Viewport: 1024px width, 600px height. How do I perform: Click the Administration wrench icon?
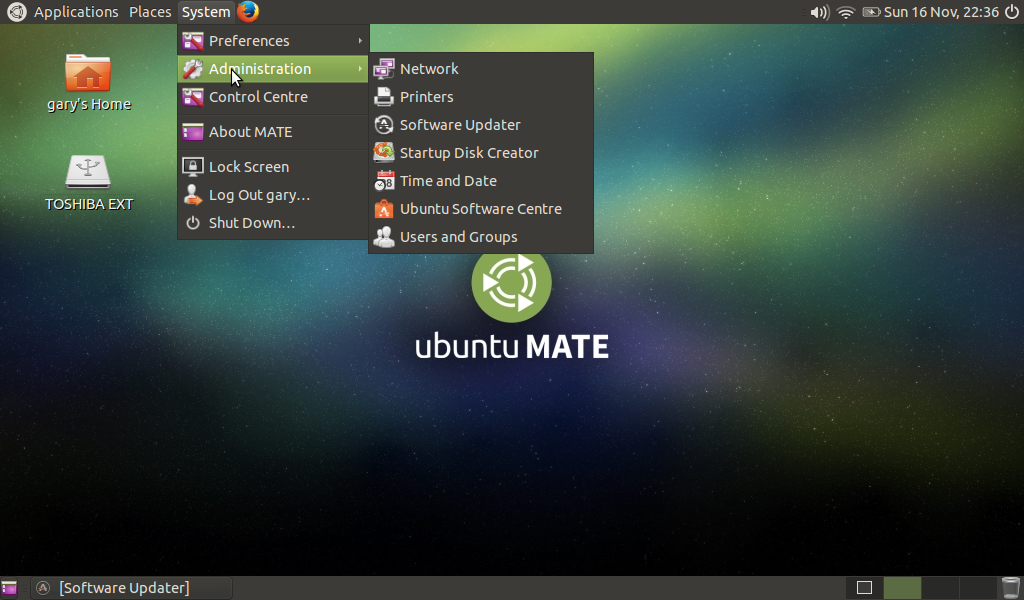(x=193, y=69)
